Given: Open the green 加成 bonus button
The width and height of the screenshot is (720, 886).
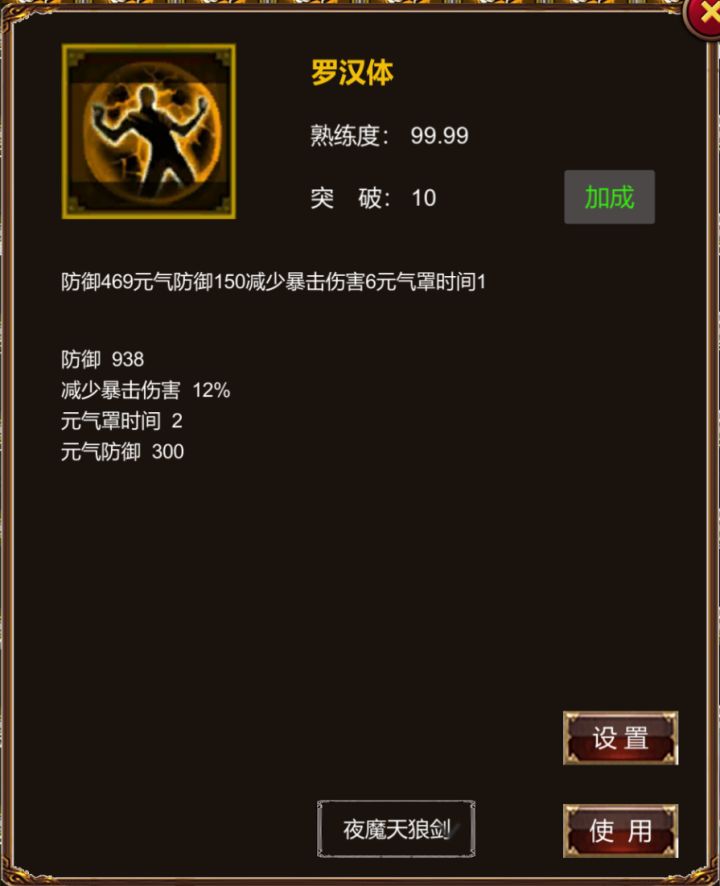Looking at the screenshot, I should coord(609,197).
